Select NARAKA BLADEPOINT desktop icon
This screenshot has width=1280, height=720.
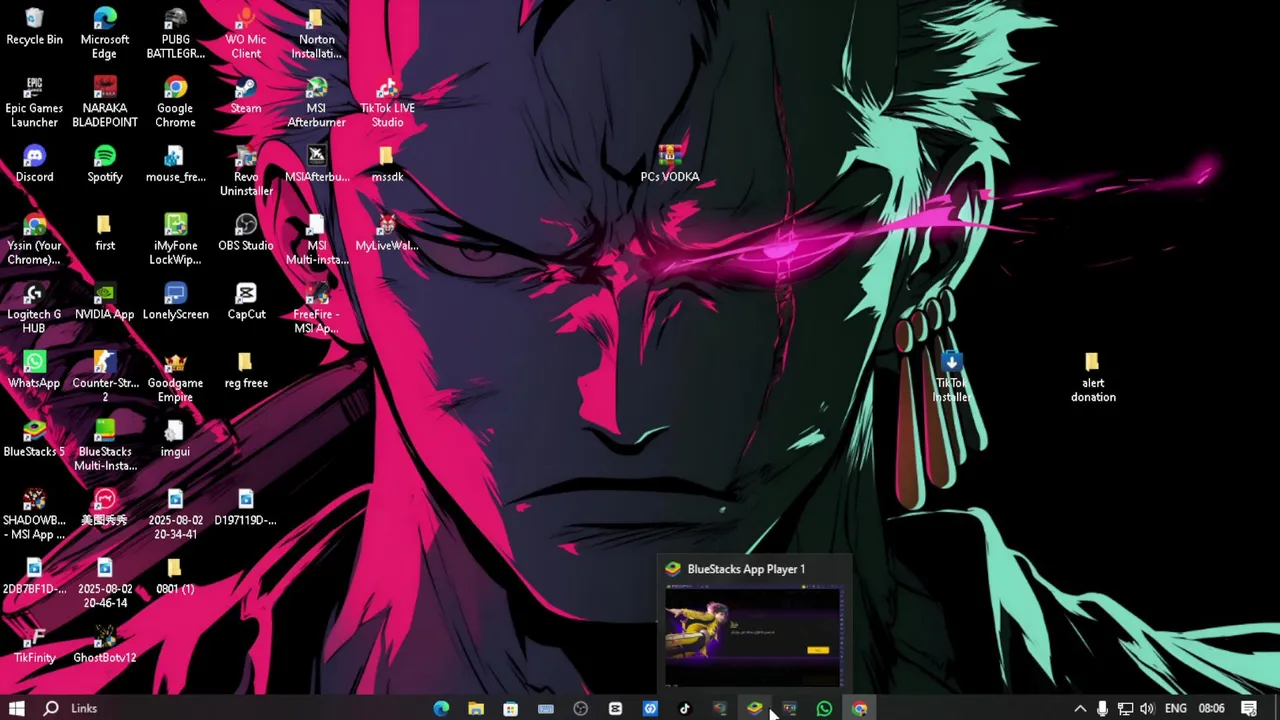[x=105, y=102]
